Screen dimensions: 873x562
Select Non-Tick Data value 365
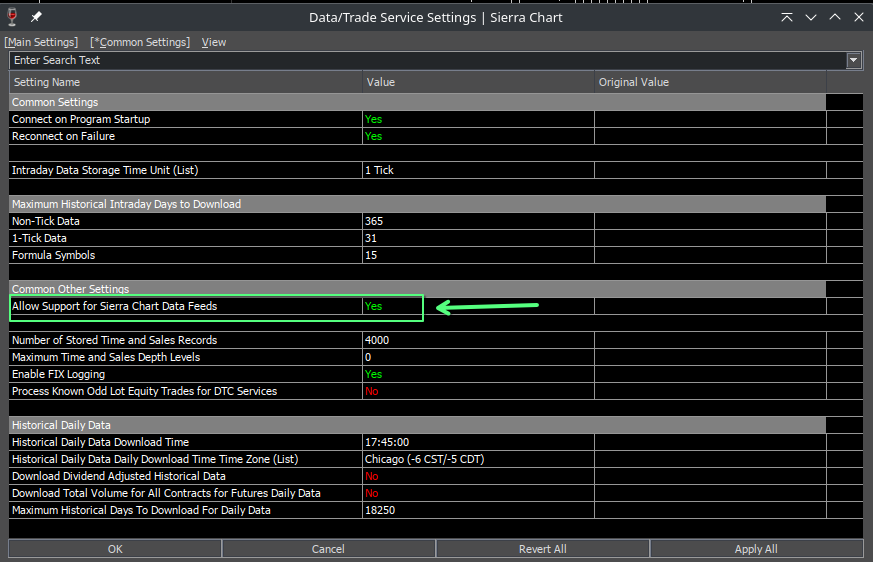coord(478,221)
